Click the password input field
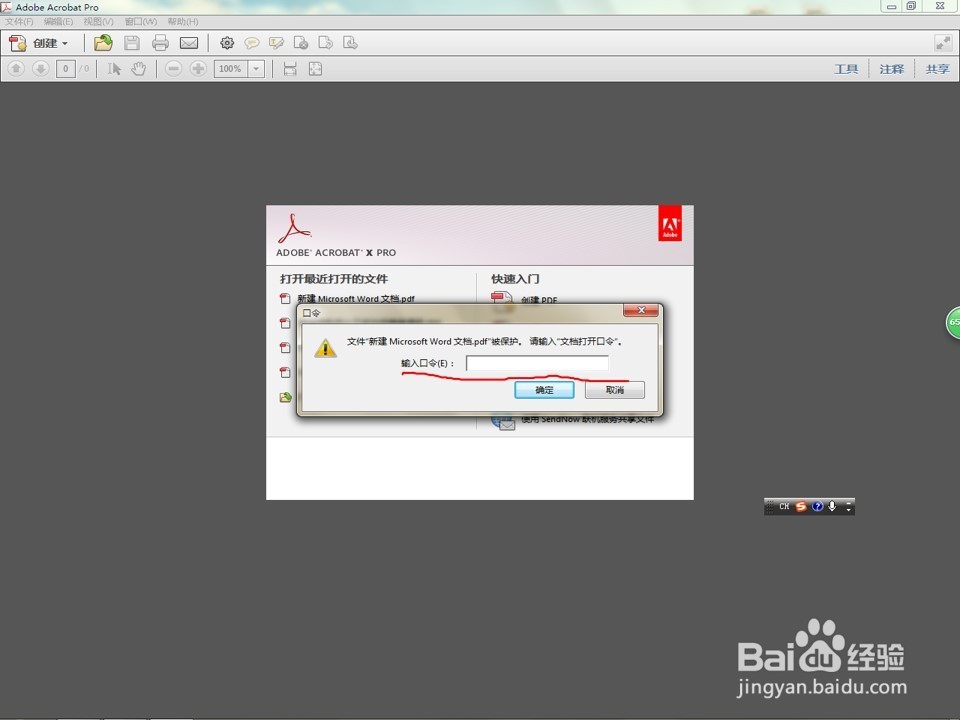The width and height of the screenshot is (960, 720). 537,363
